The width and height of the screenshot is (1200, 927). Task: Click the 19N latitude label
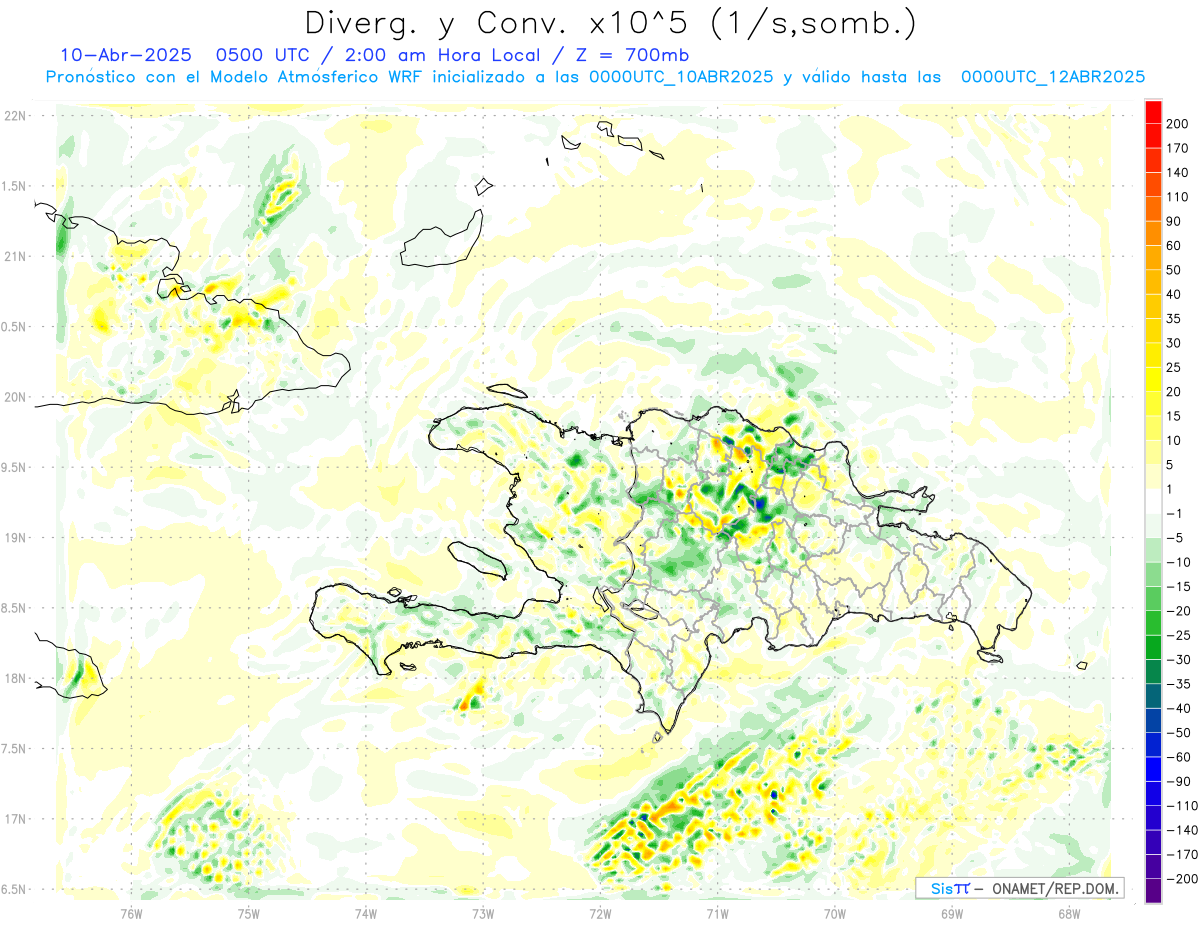coord(15,538)
